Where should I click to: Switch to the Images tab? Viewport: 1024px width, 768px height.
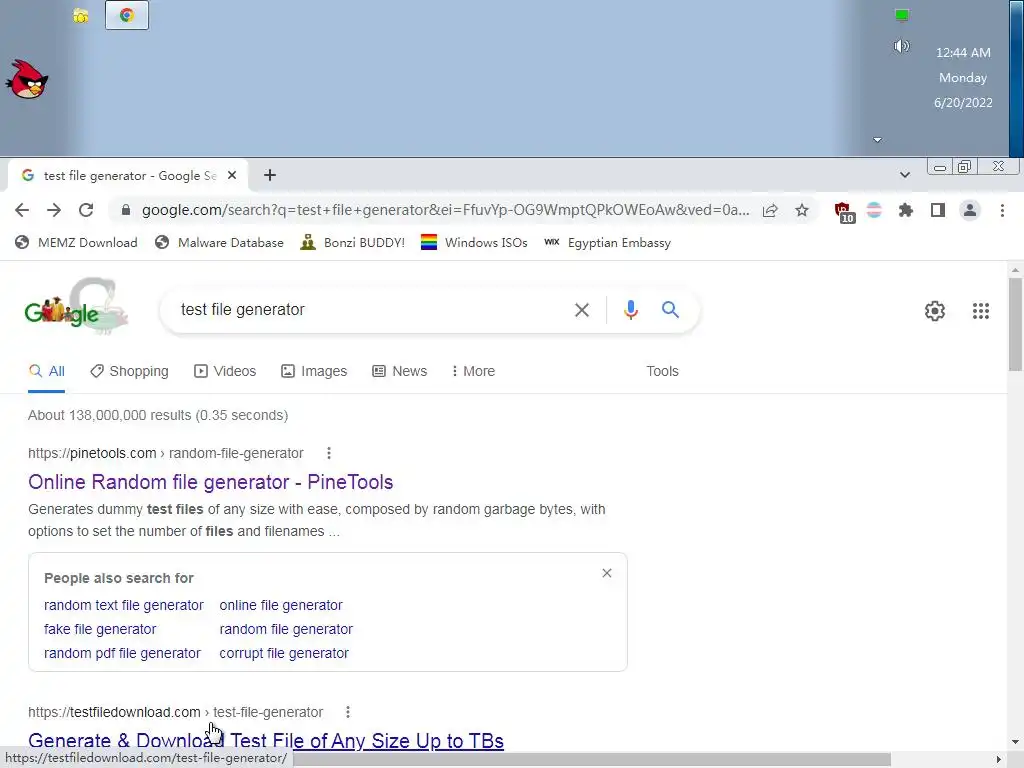(x=314, y=371)
